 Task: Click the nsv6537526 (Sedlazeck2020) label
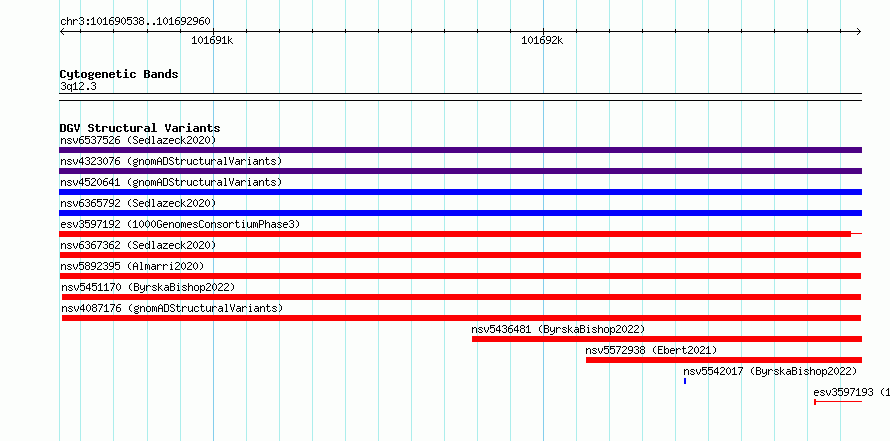pos(138,140)
